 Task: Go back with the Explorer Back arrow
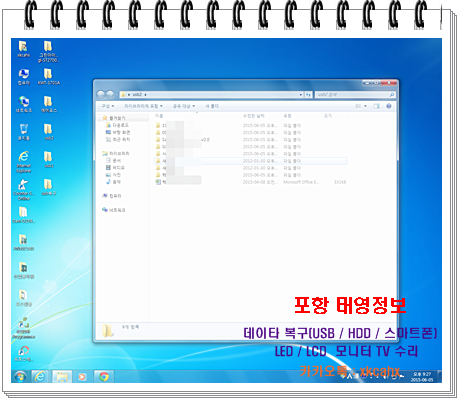[101, 95]
